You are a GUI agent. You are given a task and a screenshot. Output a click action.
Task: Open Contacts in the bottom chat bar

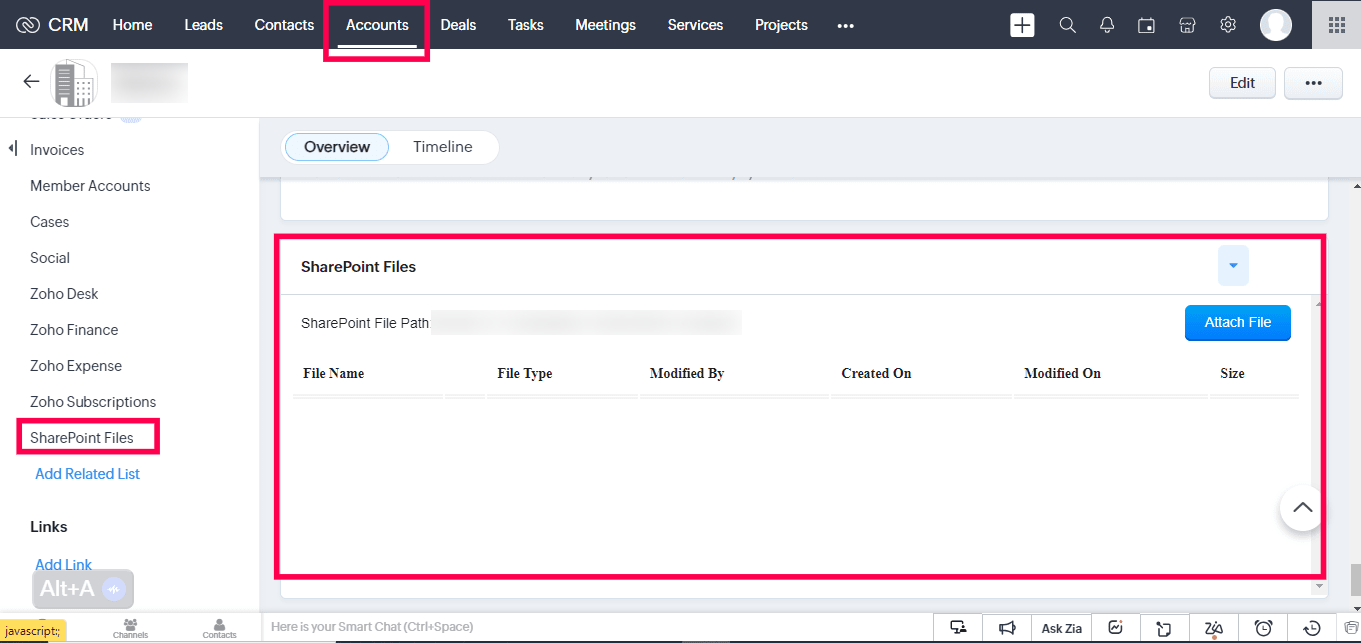click(x=219, y=628)
